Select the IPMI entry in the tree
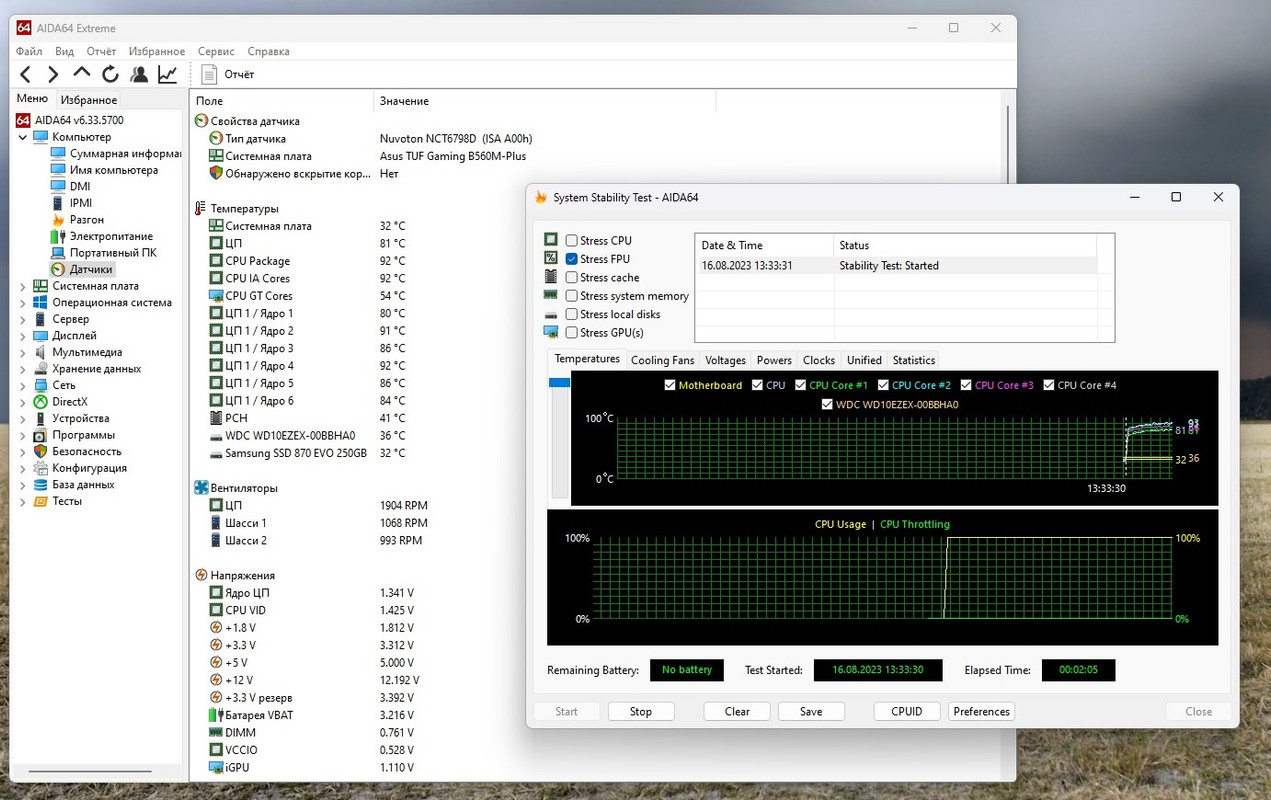 pyautogui.click(x=81, y=203)
